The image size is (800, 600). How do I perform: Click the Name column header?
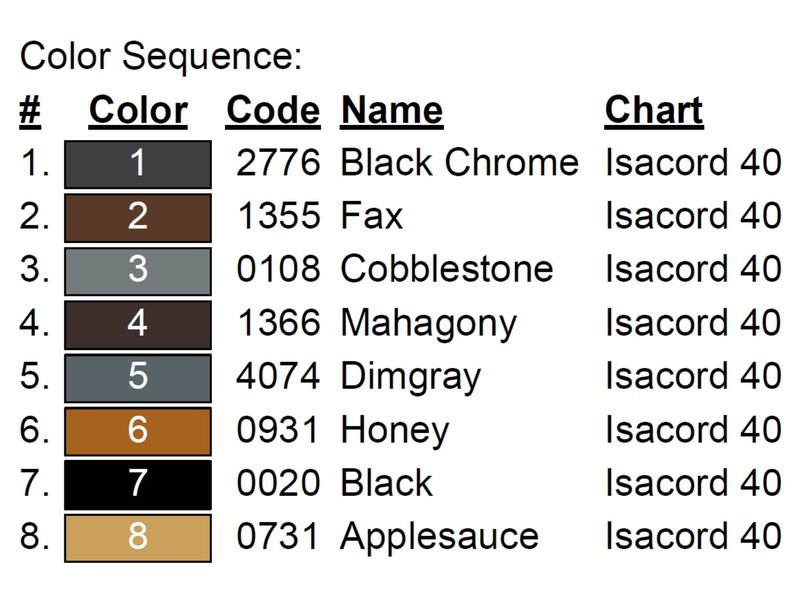[392, 110]
